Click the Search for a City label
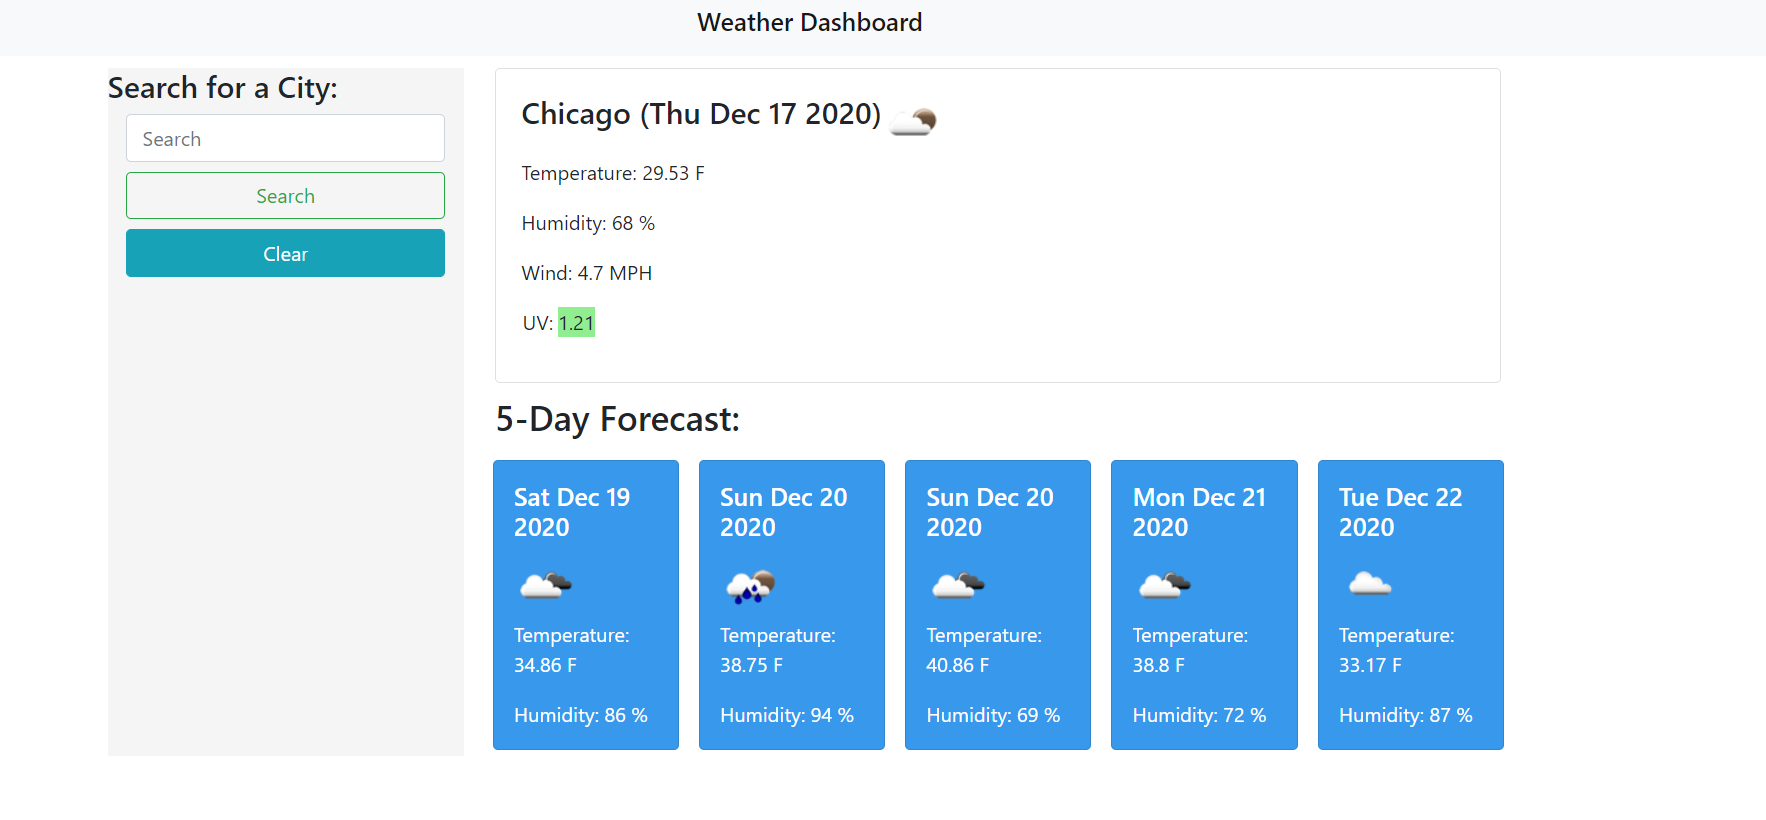The height and width of the screenshot is (820, 1766). 223,89
